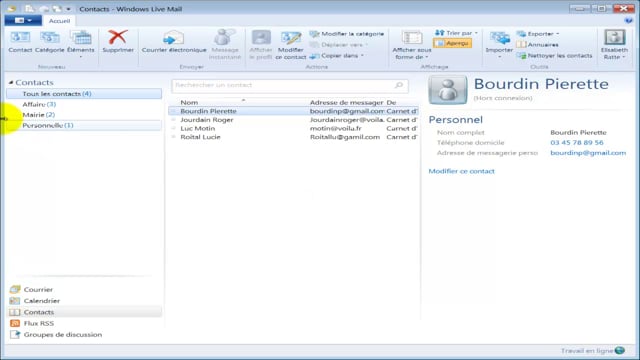Image resolution: width=640 pixels, height=360 pixels.
Task: Click the bourdinp@gmail.com link in preview
Action: click(588, 153)
